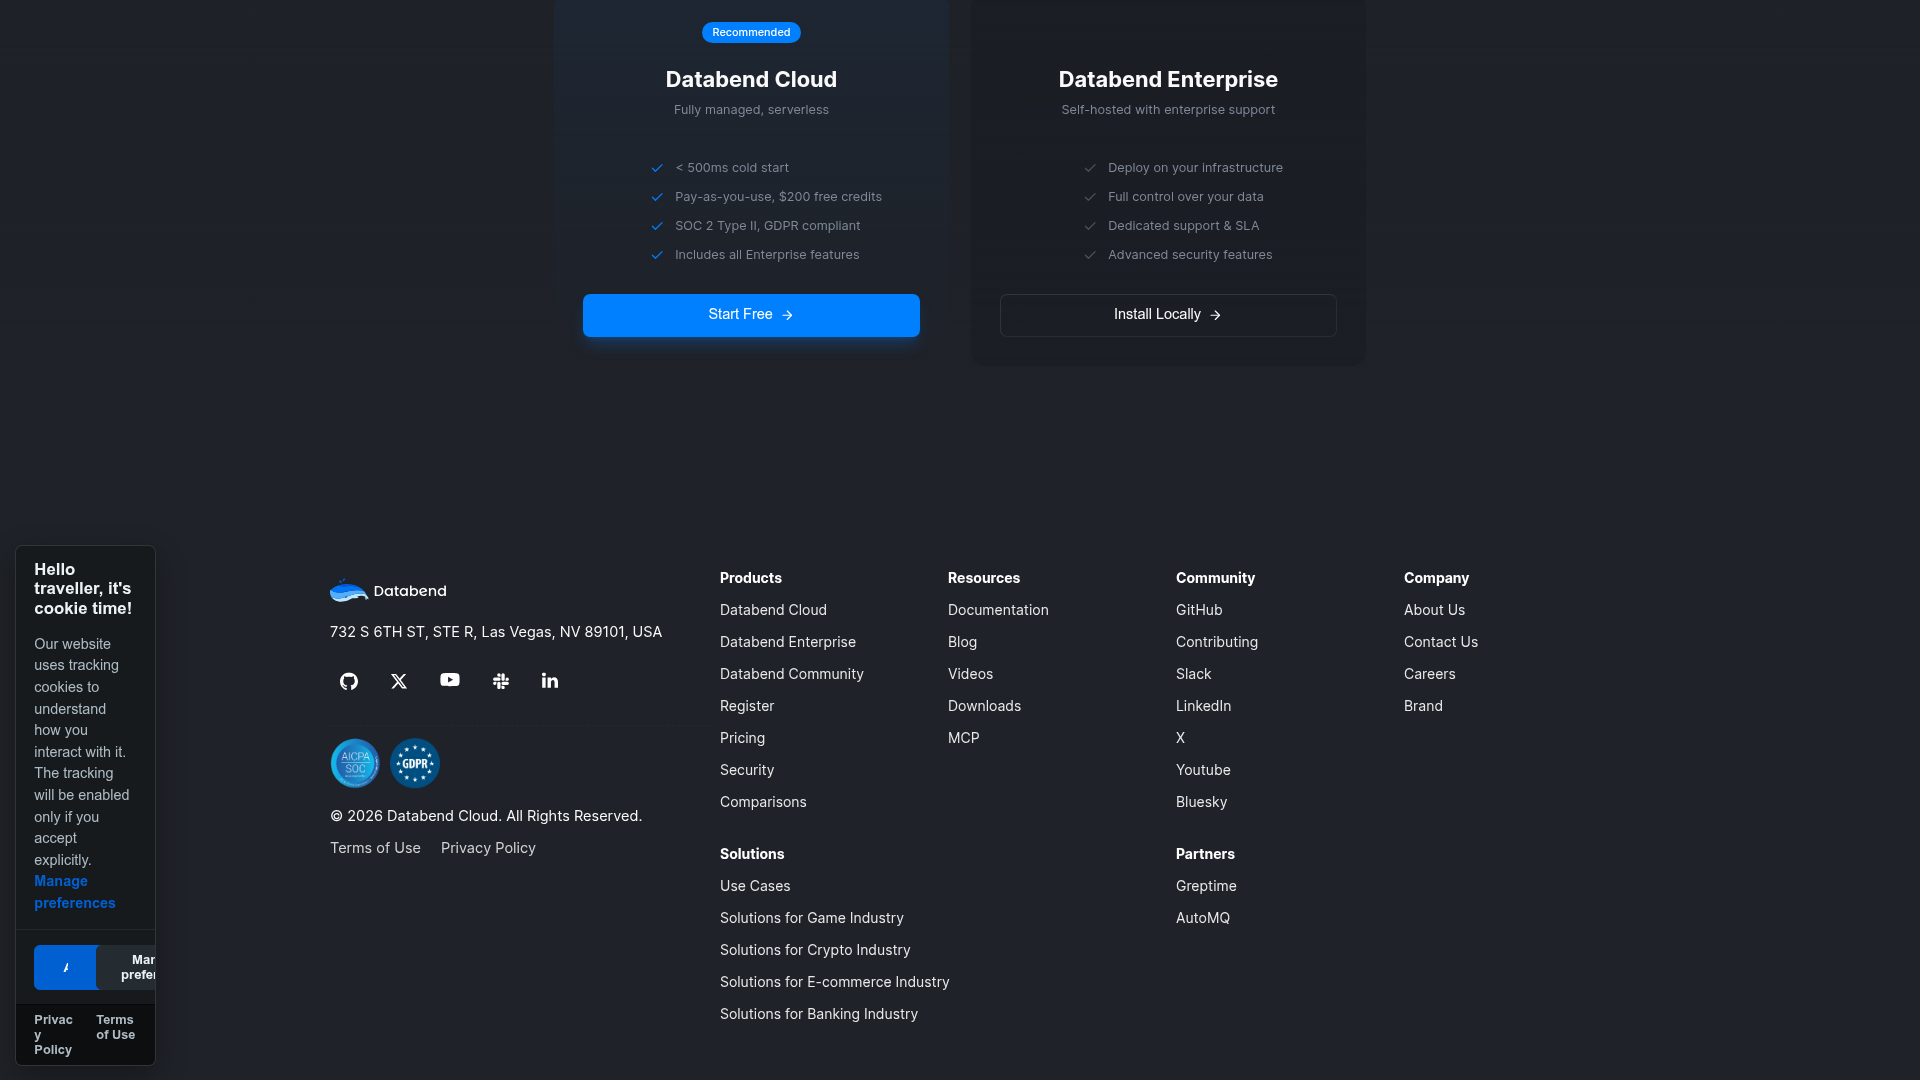Open the Register link
1920x1080 pixels.
[x=747, y=706]
